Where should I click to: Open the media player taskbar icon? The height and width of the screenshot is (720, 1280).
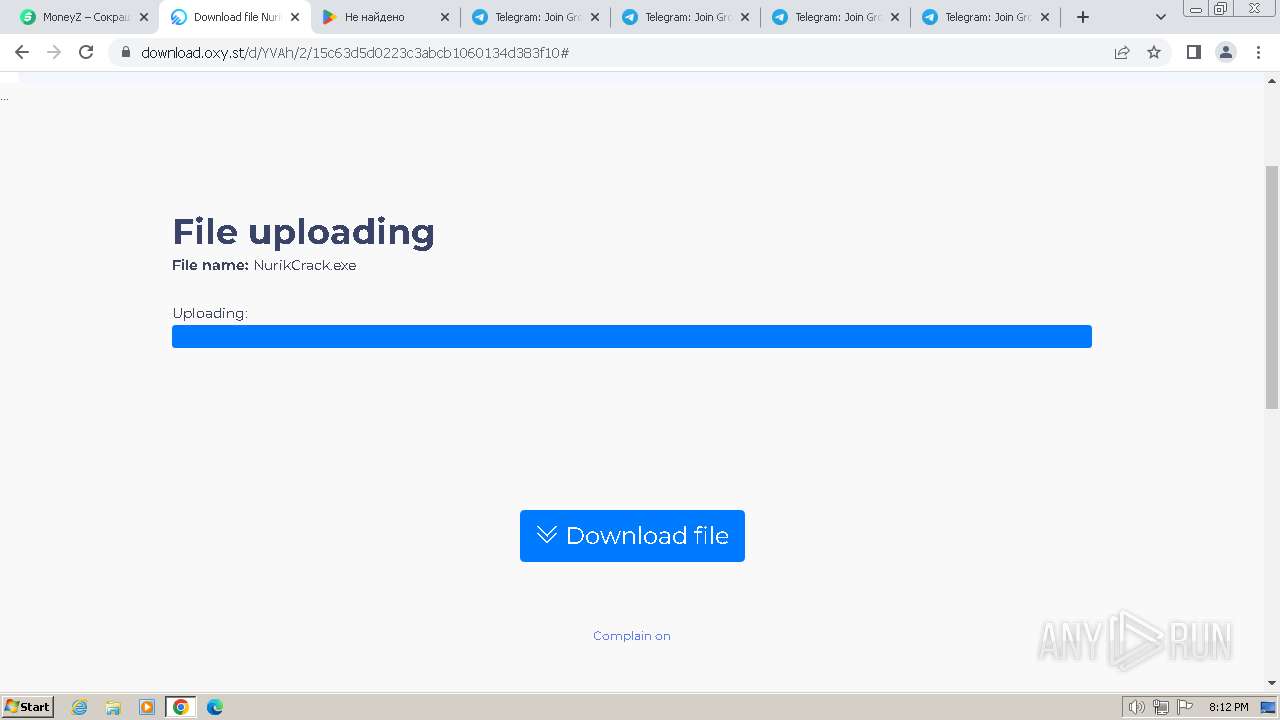[147, 707]
